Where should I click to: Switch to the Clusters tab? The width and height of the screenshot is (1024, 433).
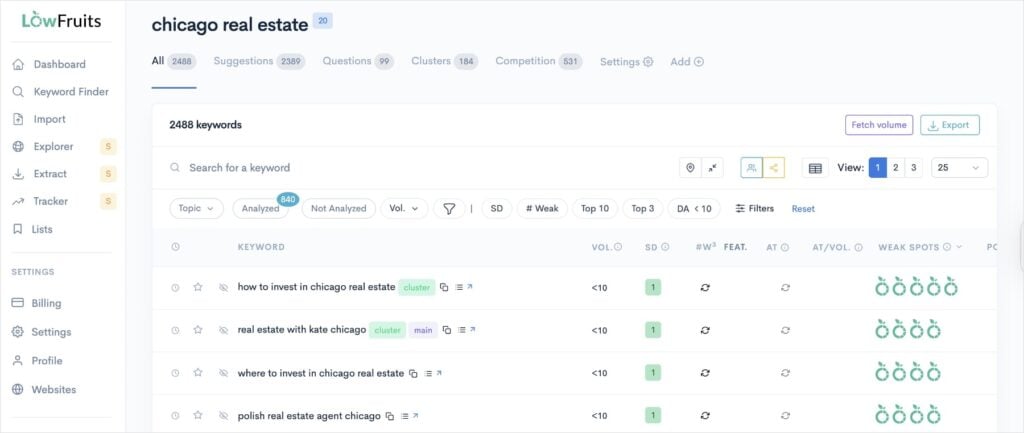click(x=444, y=61)
